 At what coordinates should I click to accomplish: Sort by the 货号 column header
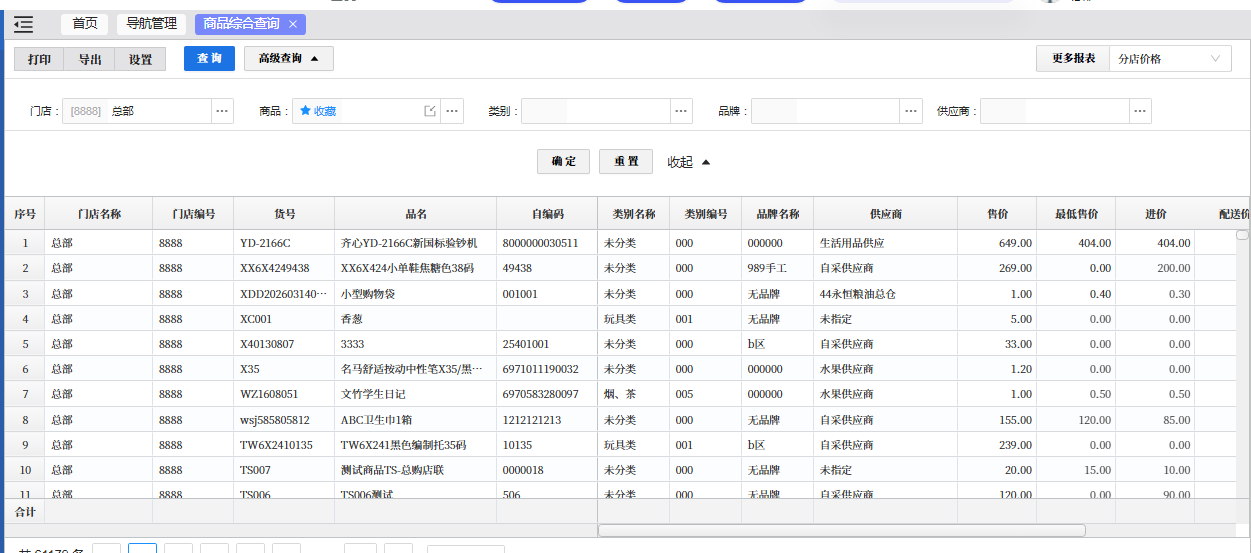click(x=284, y=214)
